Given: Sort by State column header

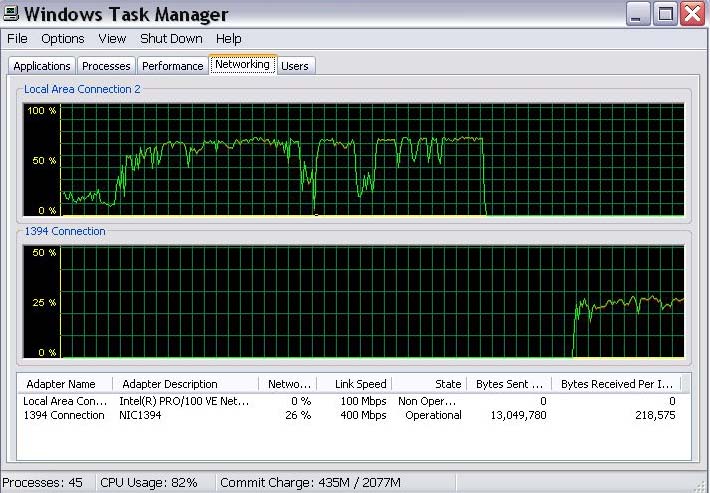Looking at the screenshot, I should (429, 384).
